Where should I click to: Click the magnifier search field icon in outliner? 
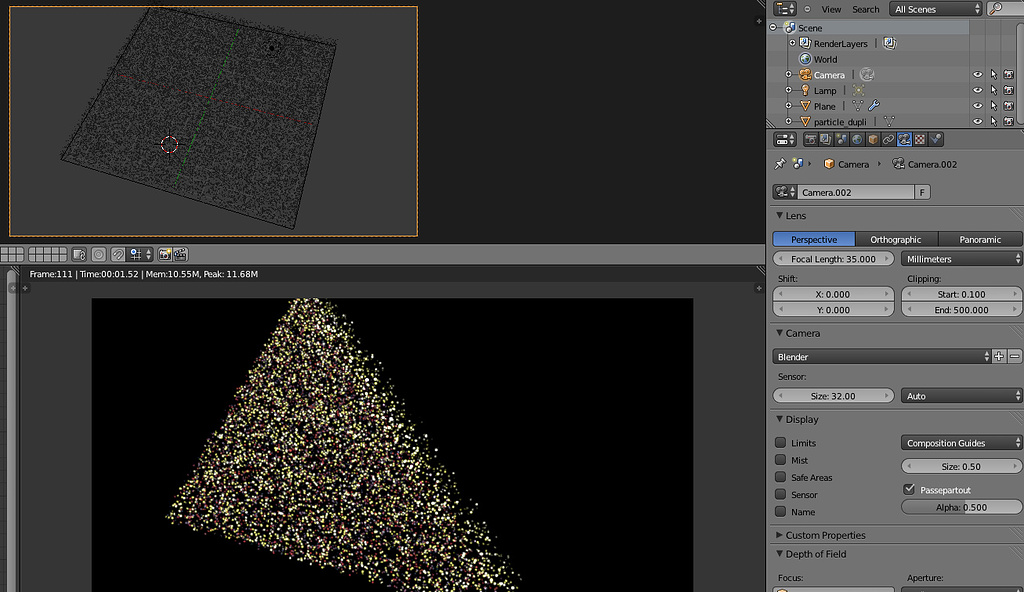996,8
